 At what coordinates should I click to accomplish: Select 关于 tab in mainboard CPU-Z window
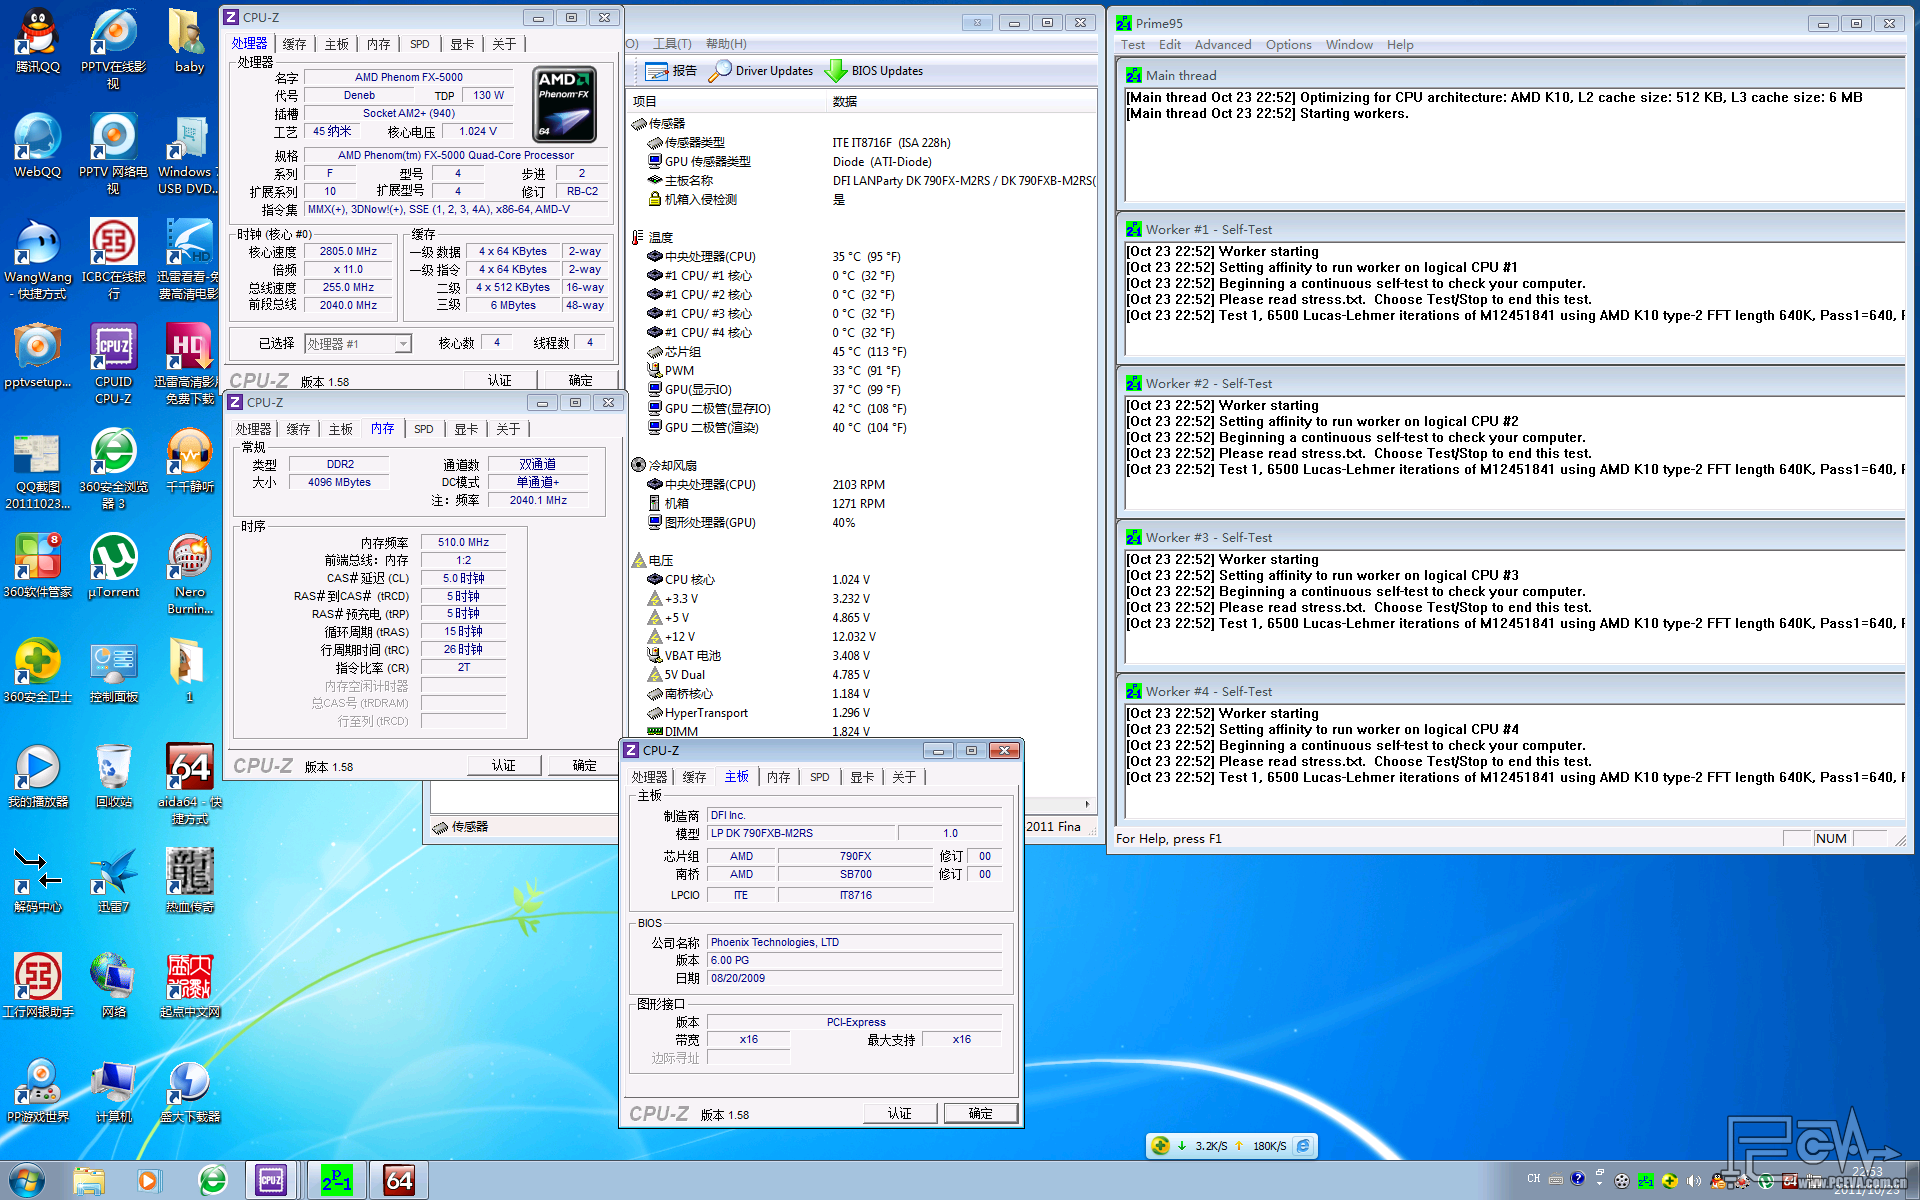point(903,777)
